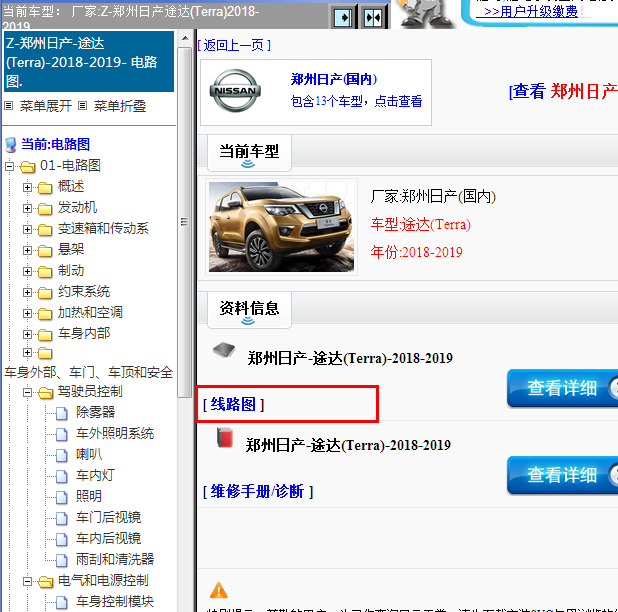Open 车身内部 in the tree
This screenshot has height=612, width=618.
coord(84,333)
